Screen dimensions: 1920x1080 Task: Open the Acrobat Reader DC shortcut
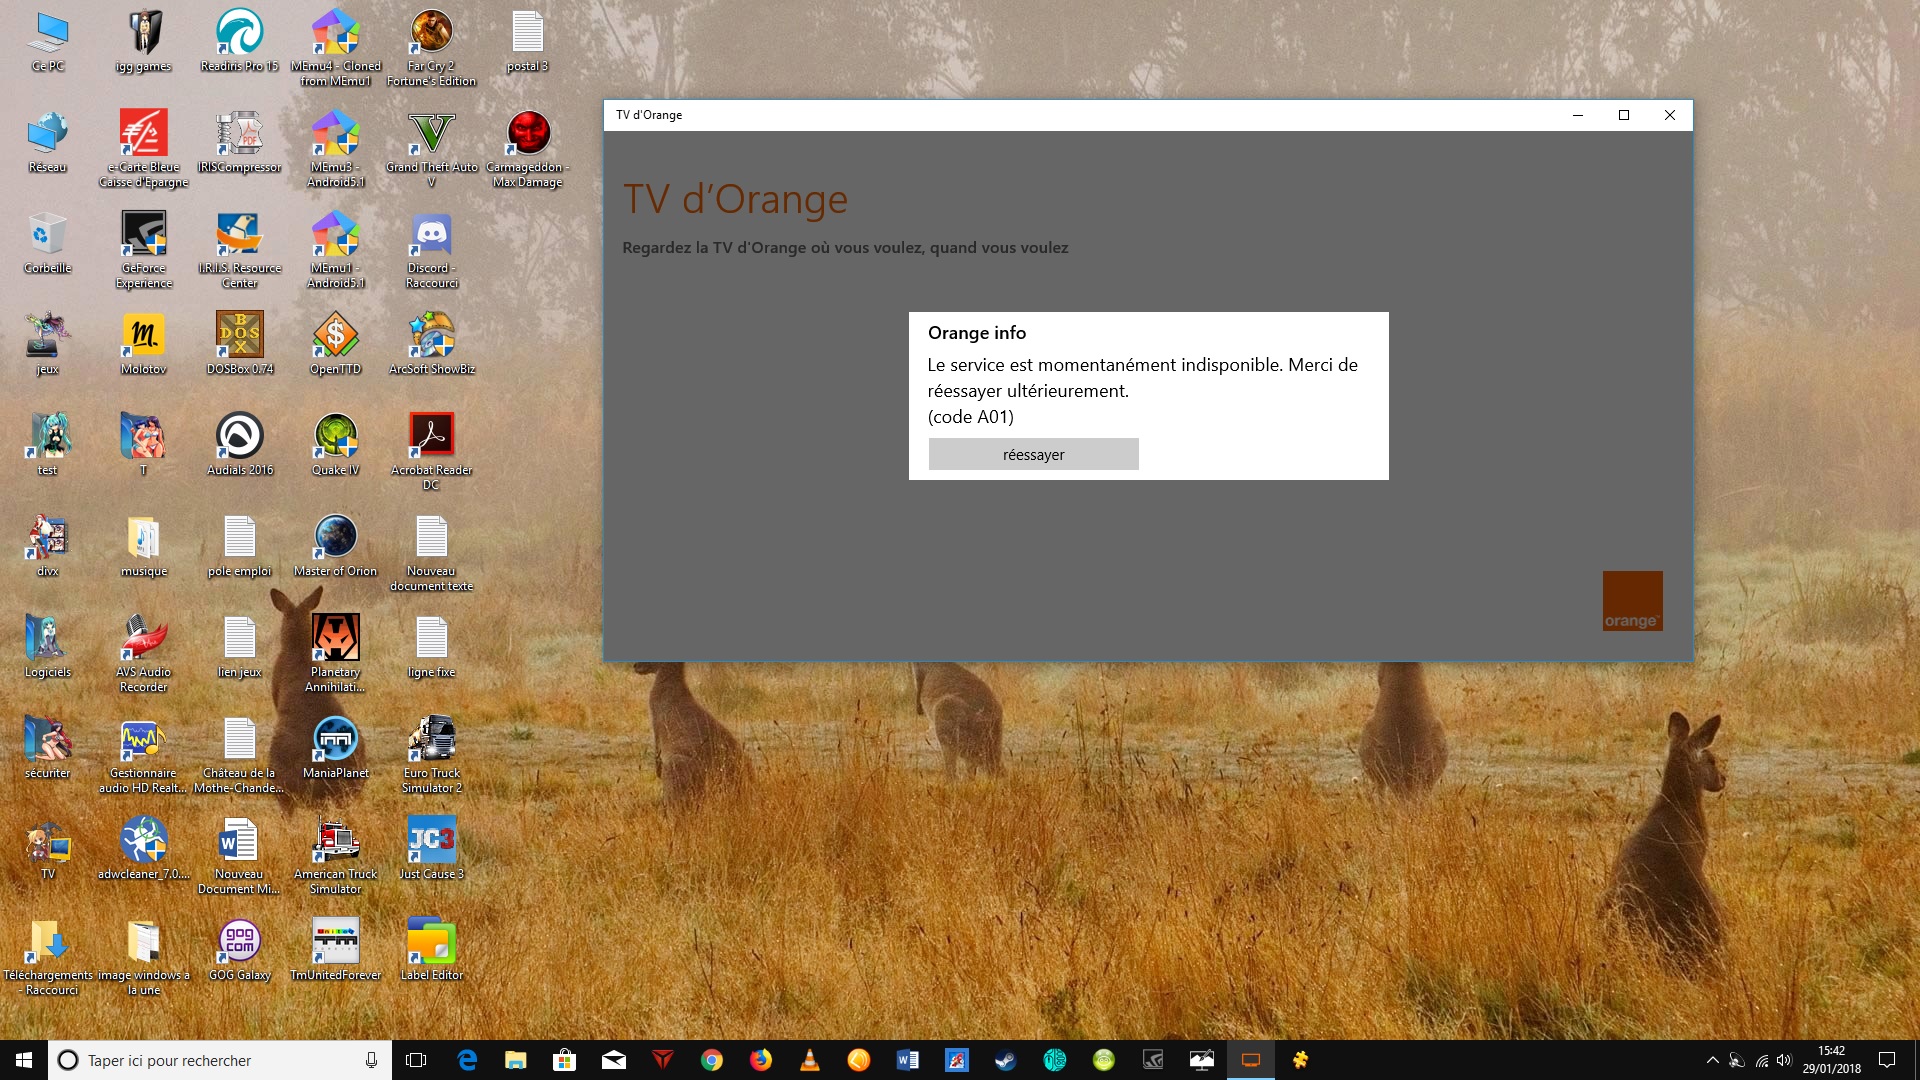[431, 438]
